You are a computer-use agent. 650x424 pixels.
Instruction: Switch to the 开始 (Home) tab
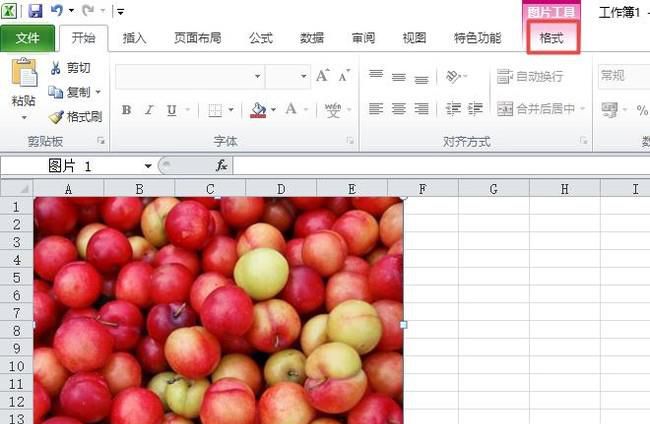click(83, 38)
